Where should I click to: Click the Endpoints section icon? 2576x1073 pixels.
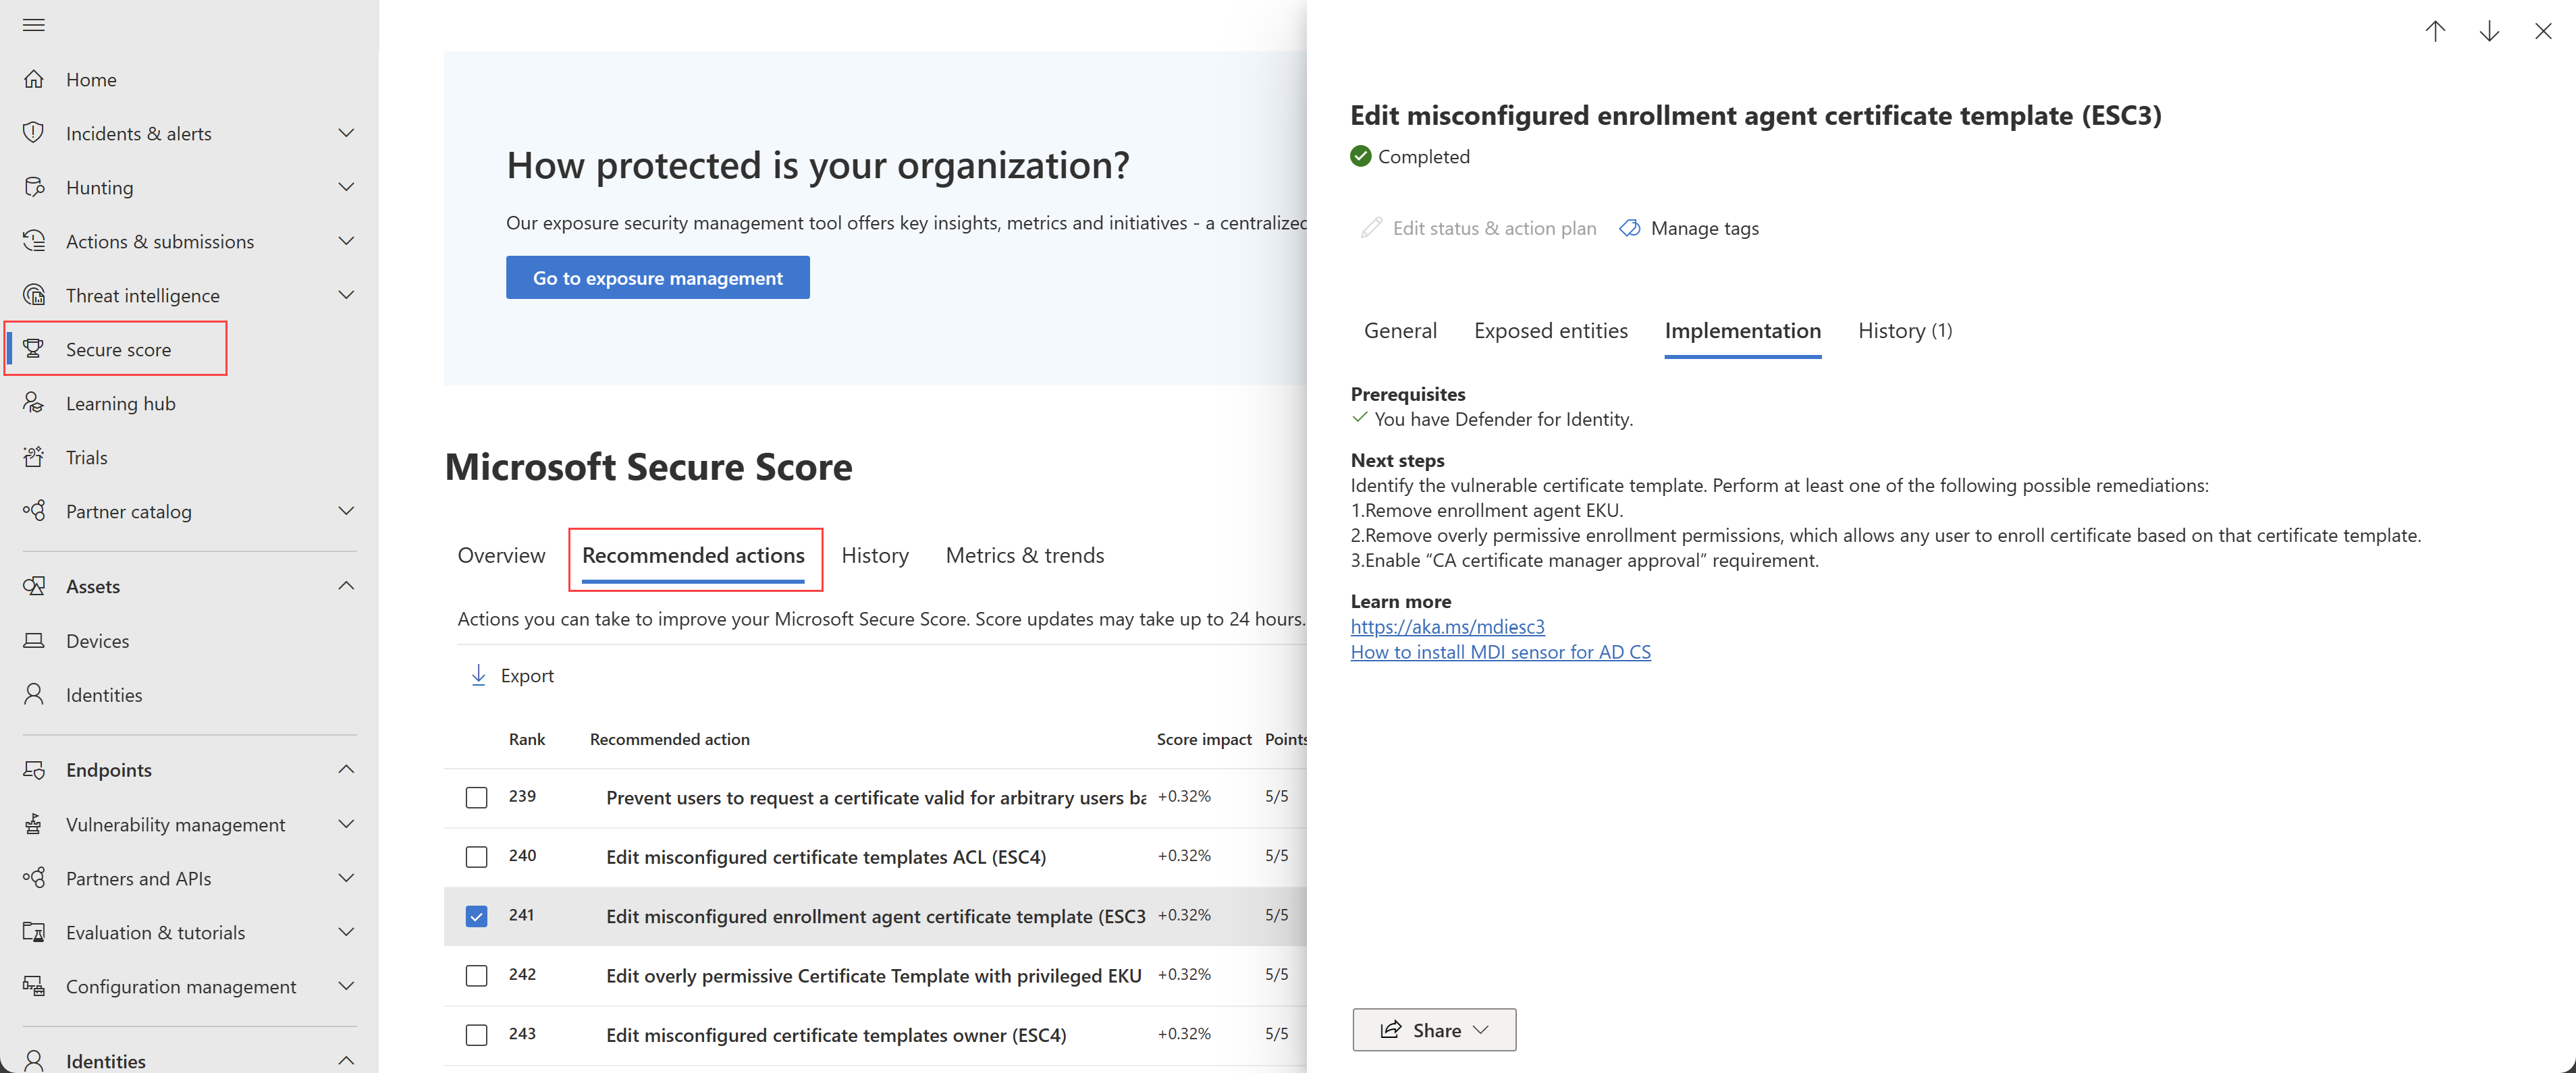(x=34, y=770)
